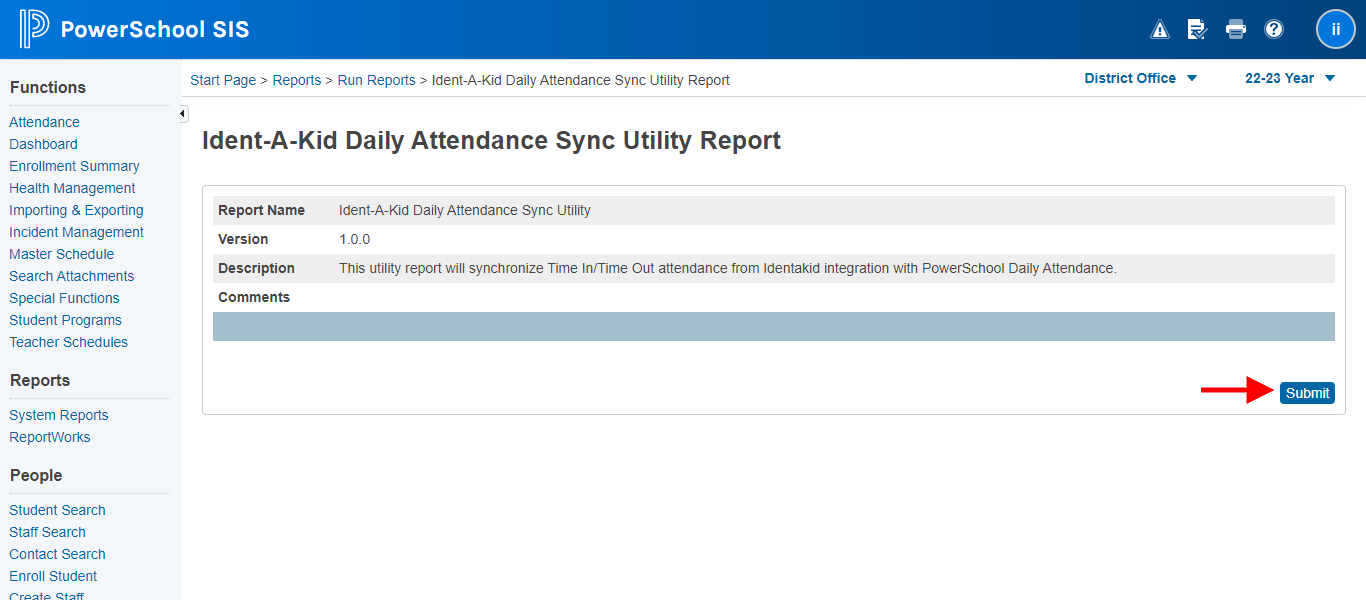This screenshot has width=1366, height=600.
Task: Open Staff Search link
Action: point(47,532)
